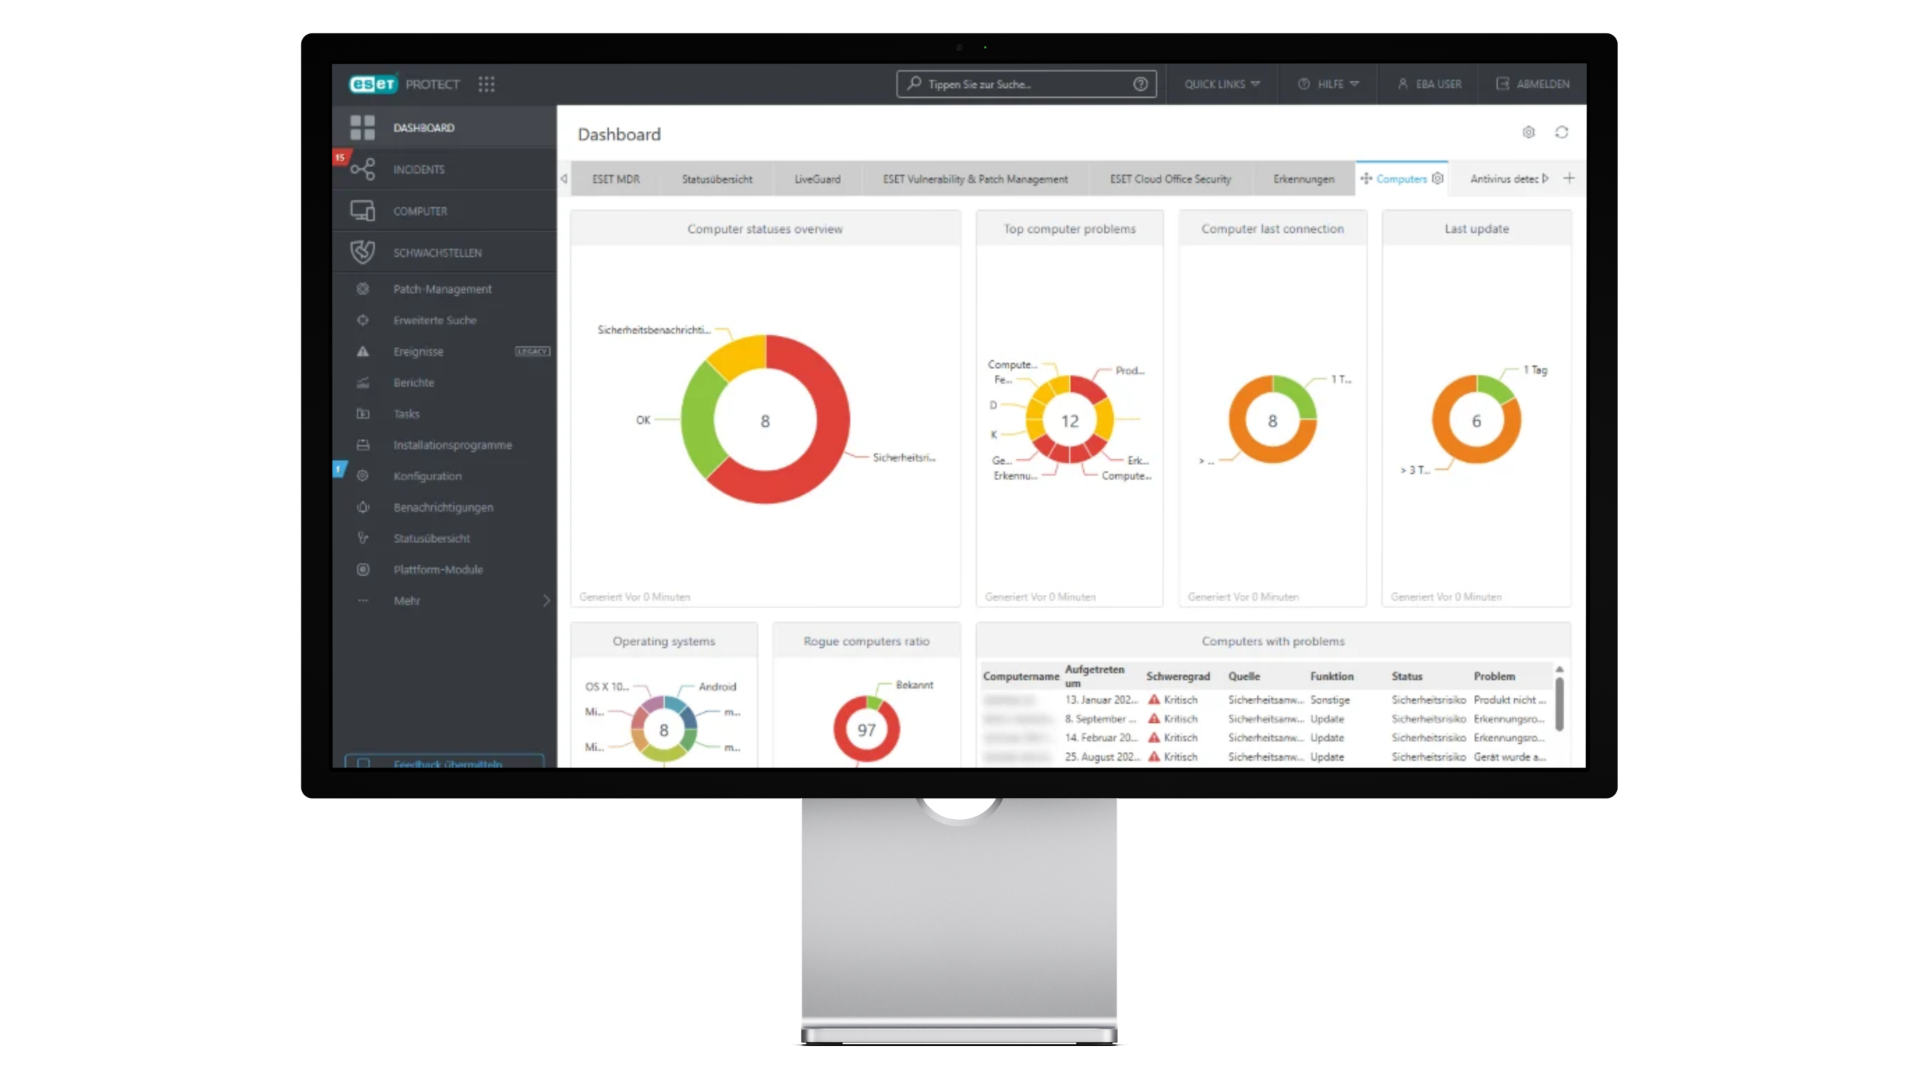Screen dimensions: 1920x1080
Task: Open the Incidents sidebar icon
Action: click(x=362, y=169)
